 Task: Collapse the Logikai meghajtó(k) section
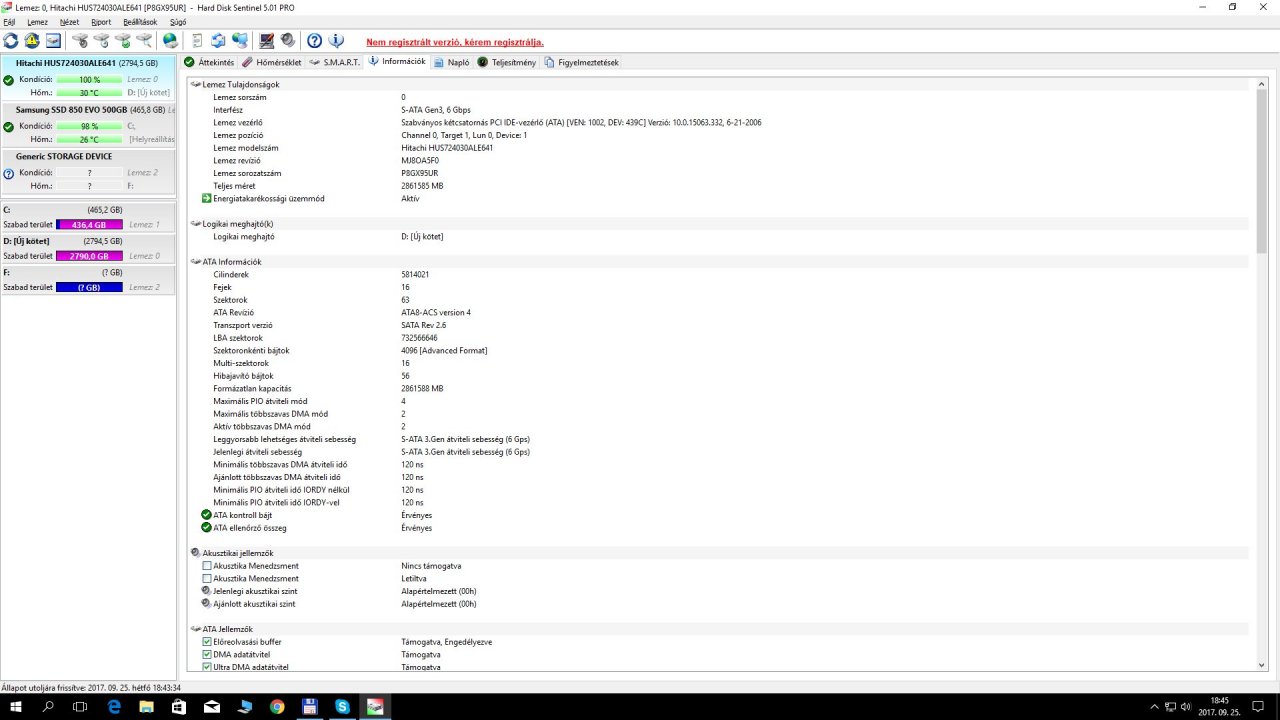point(195,224)
